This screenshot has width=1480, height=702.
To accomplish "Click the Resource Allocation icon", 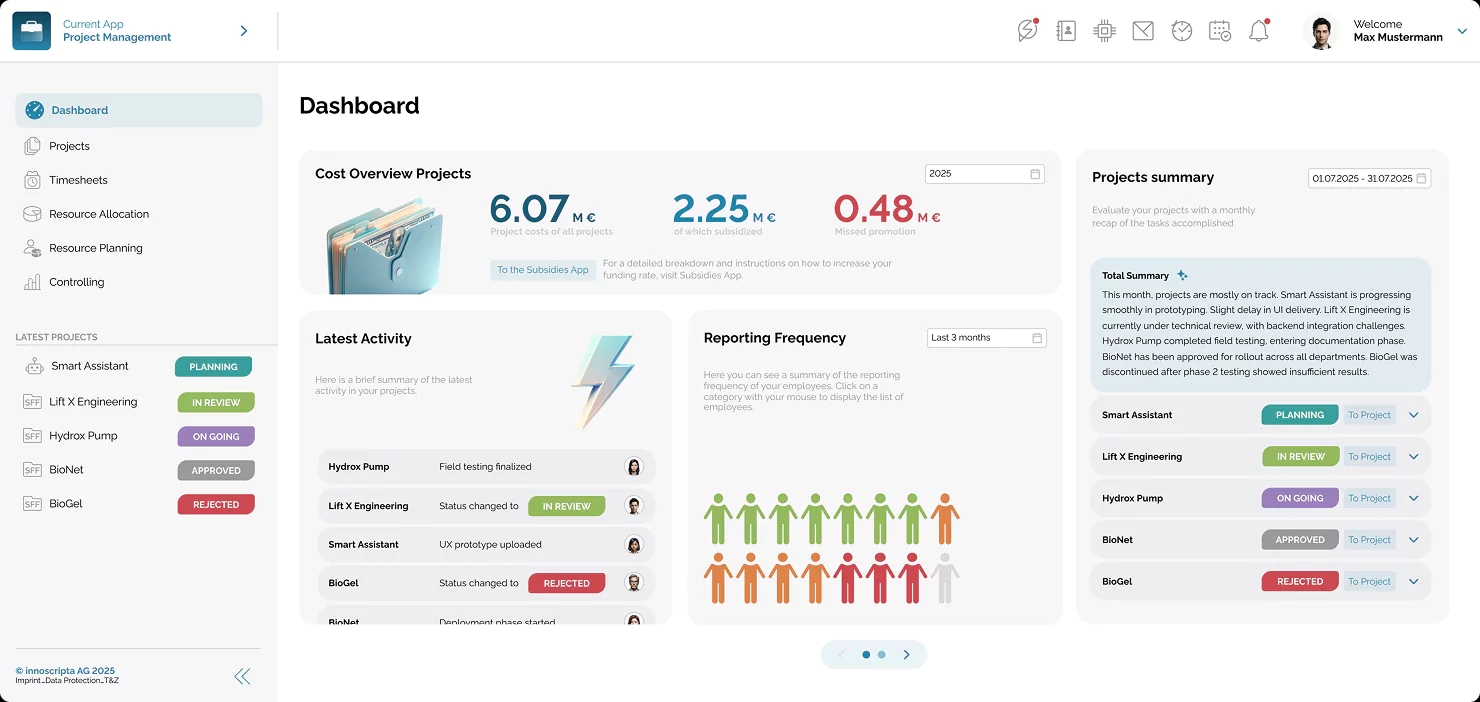I will tap(32, 214).
